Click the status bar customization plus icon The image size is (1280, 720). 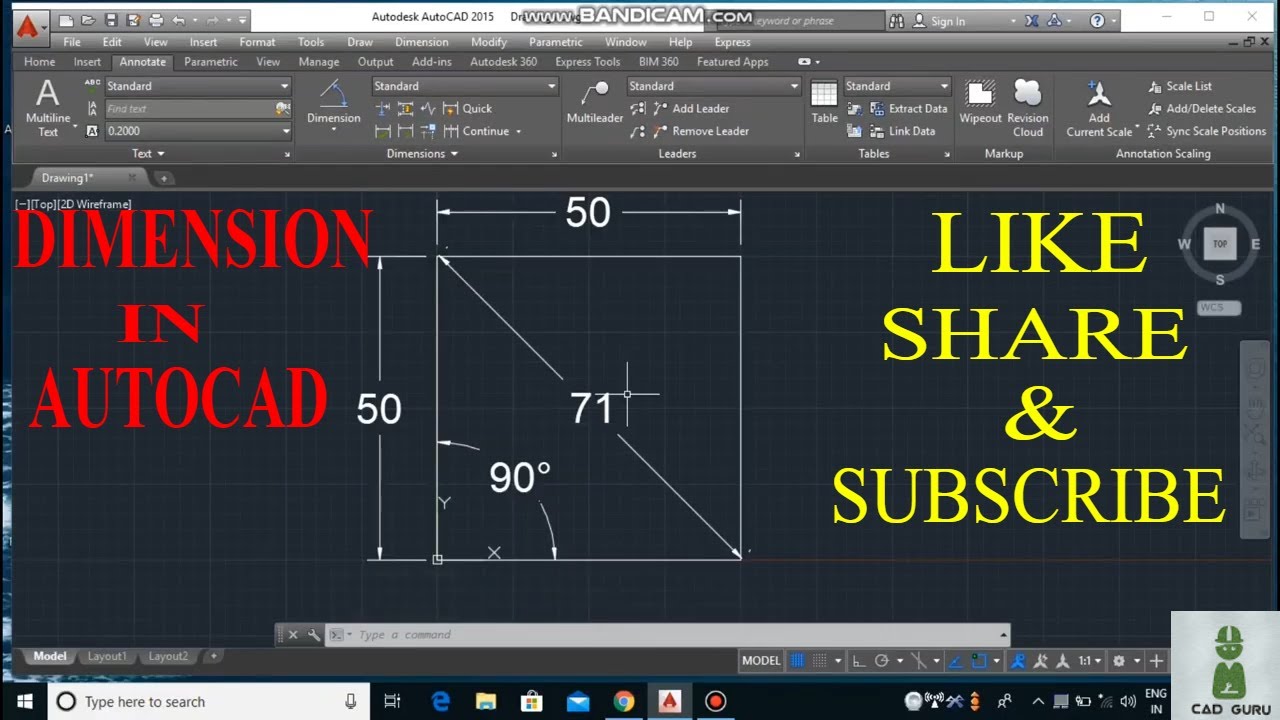(x=1156, y=661)
